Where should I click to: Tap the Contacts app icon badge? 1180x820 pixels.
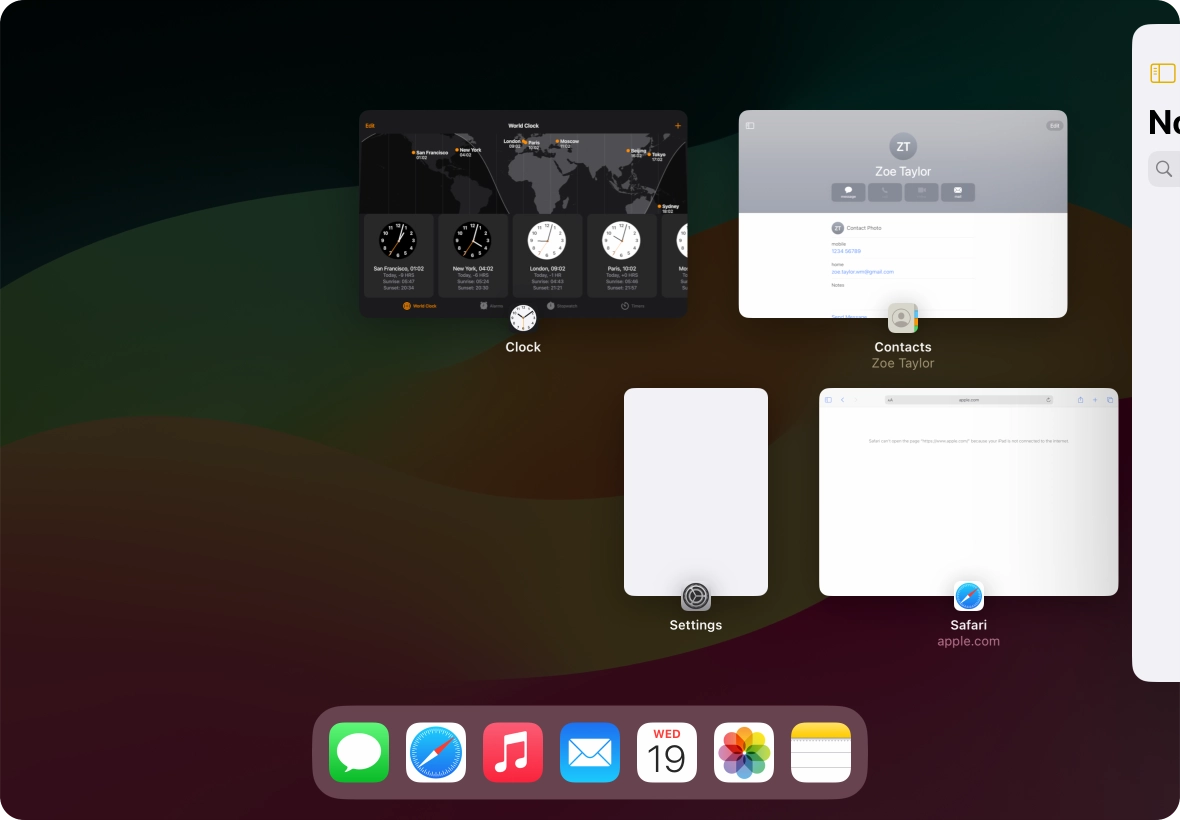tap(902, 318)
